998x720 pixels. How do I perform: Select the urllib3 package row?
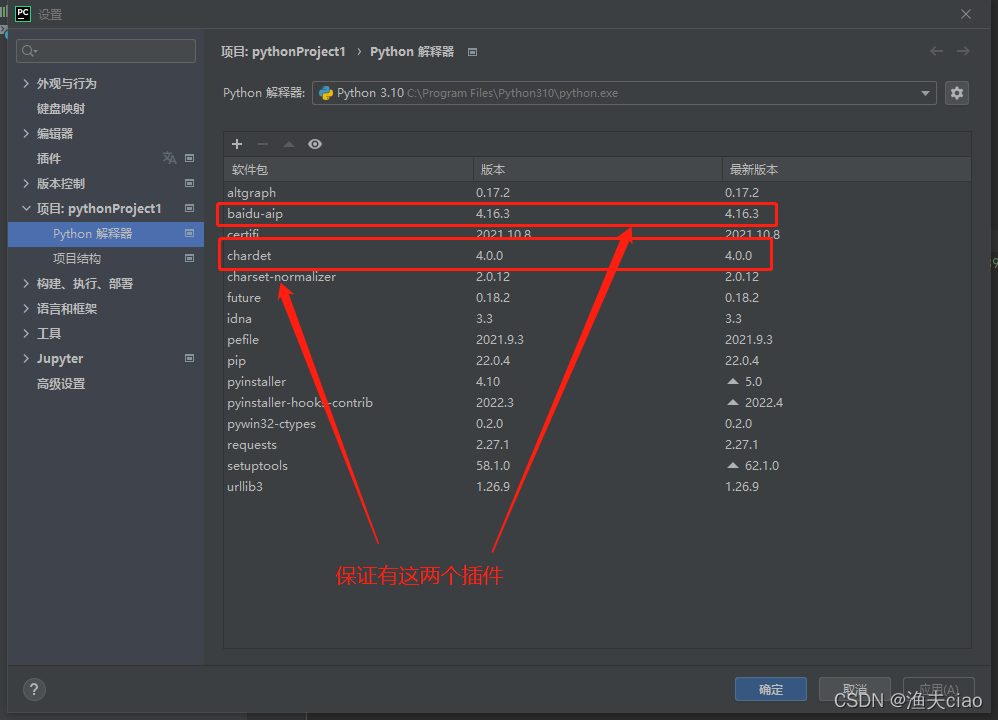click(x=597, y=486)
